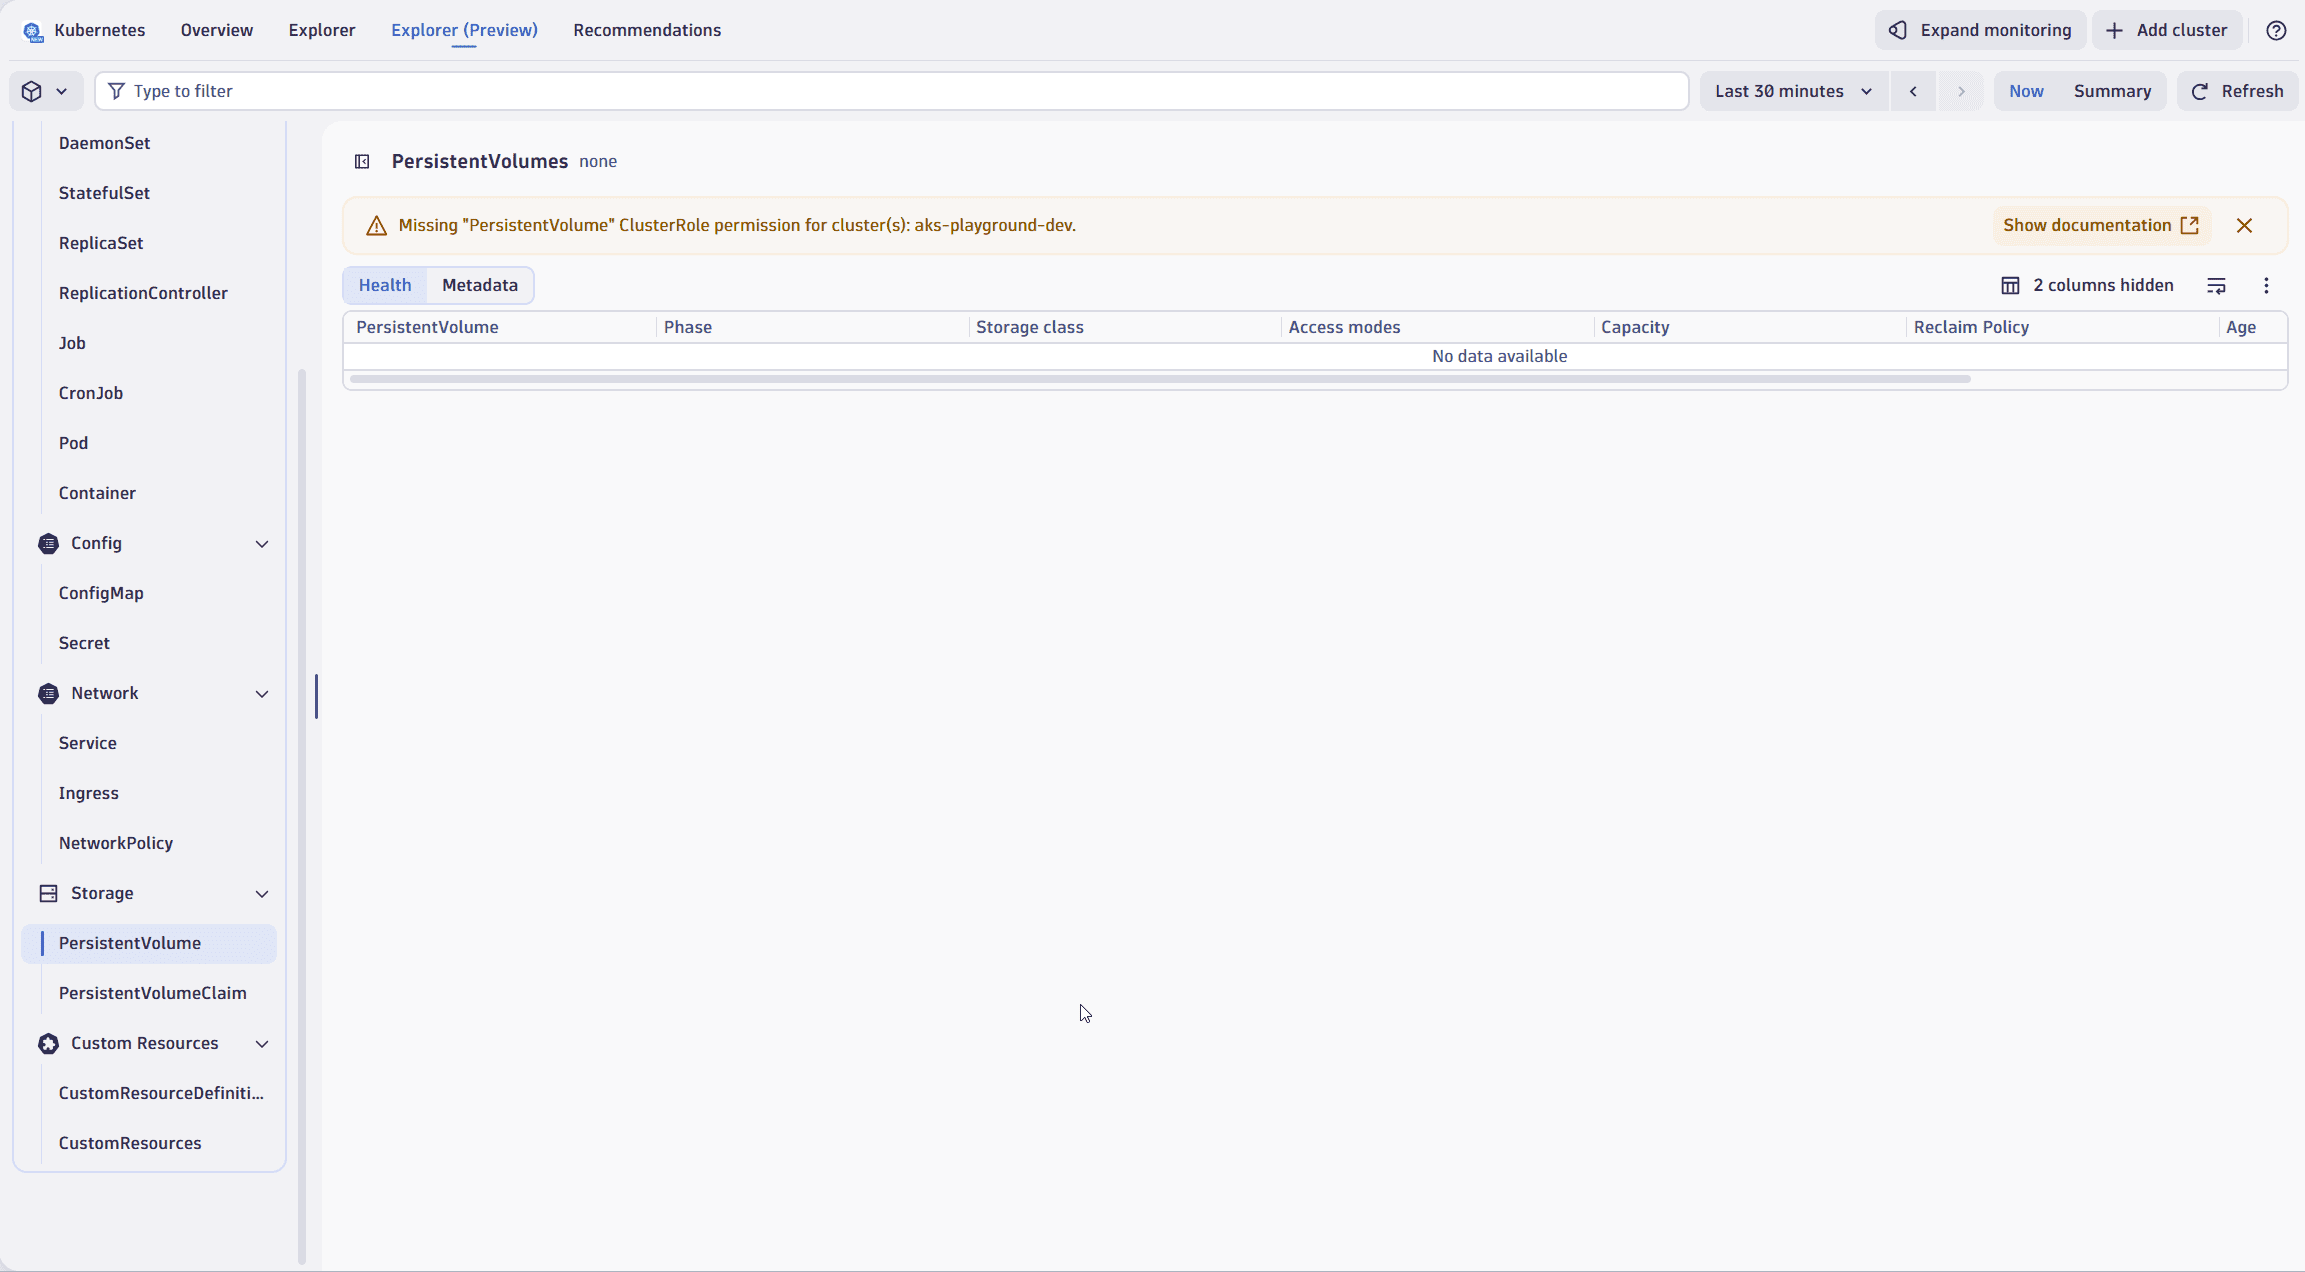Open the three-dot table options menu
Viewport: 2305px width, 1272px height.
(2266, 285)
